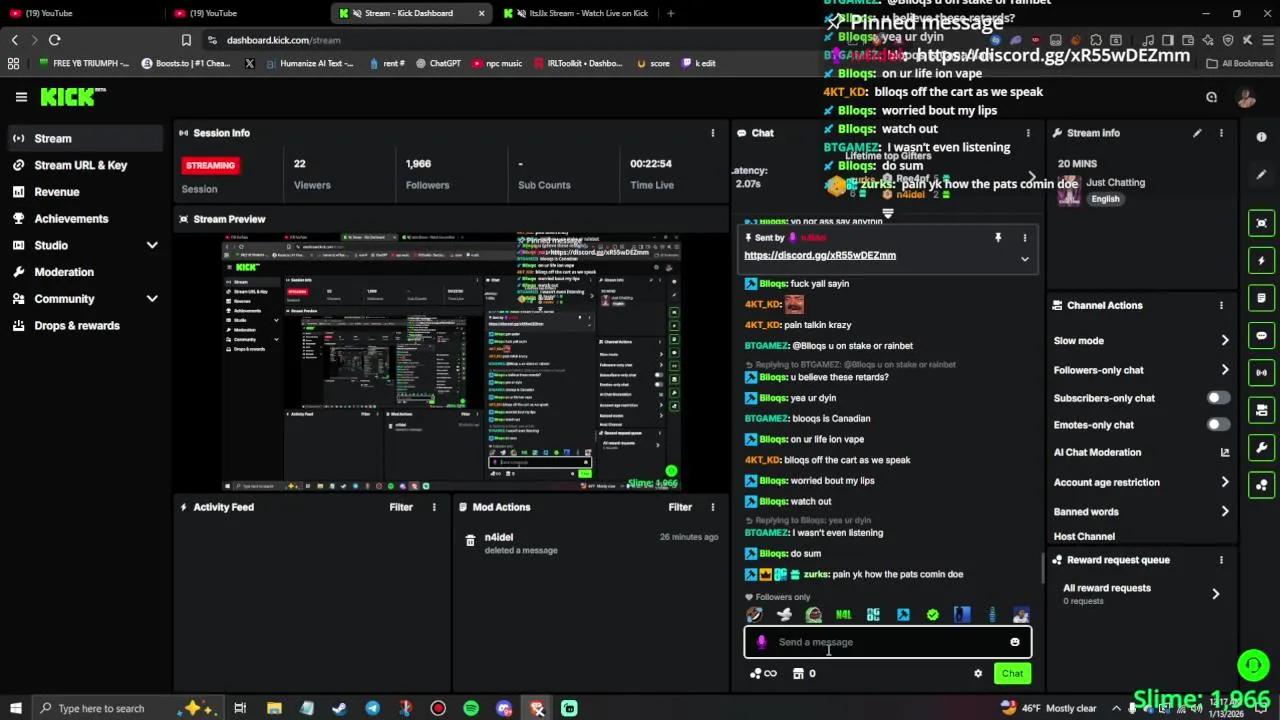Image resolution: width=1280 pixels, height=720 pixels.
Task: Open All reward requests arrow
Action: pyautogui.click(x=1215, y=594)
